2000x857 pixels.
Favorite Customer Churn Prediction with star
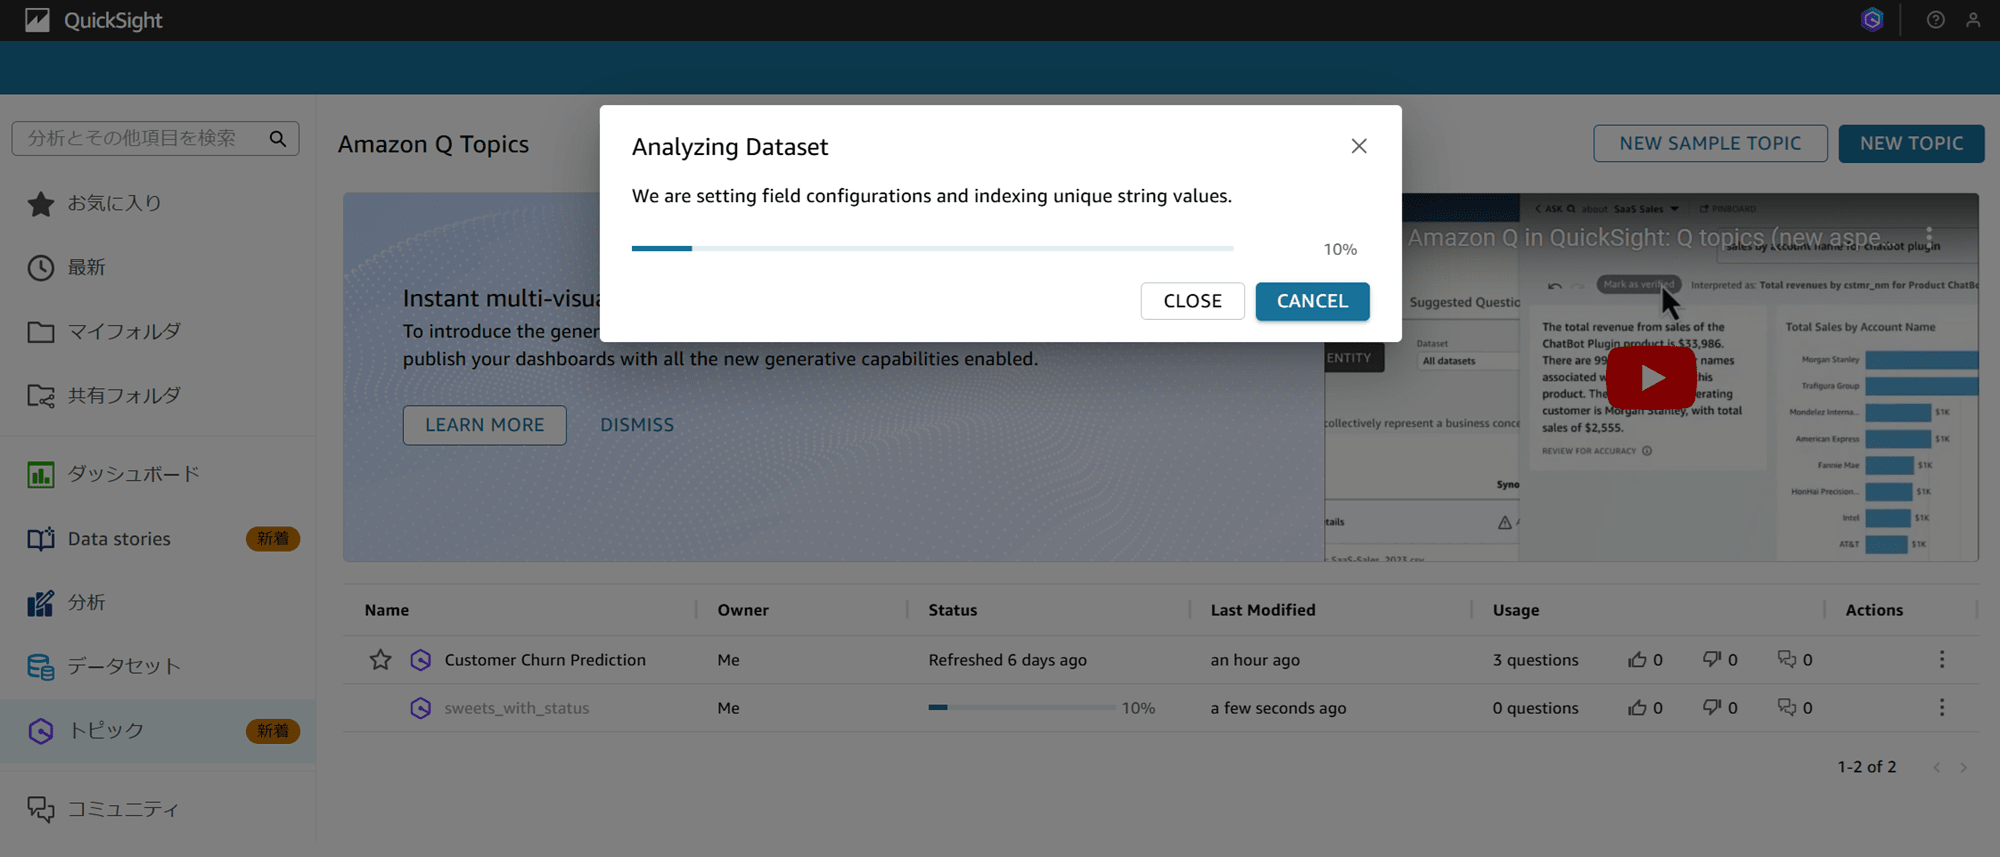[380, 660]
